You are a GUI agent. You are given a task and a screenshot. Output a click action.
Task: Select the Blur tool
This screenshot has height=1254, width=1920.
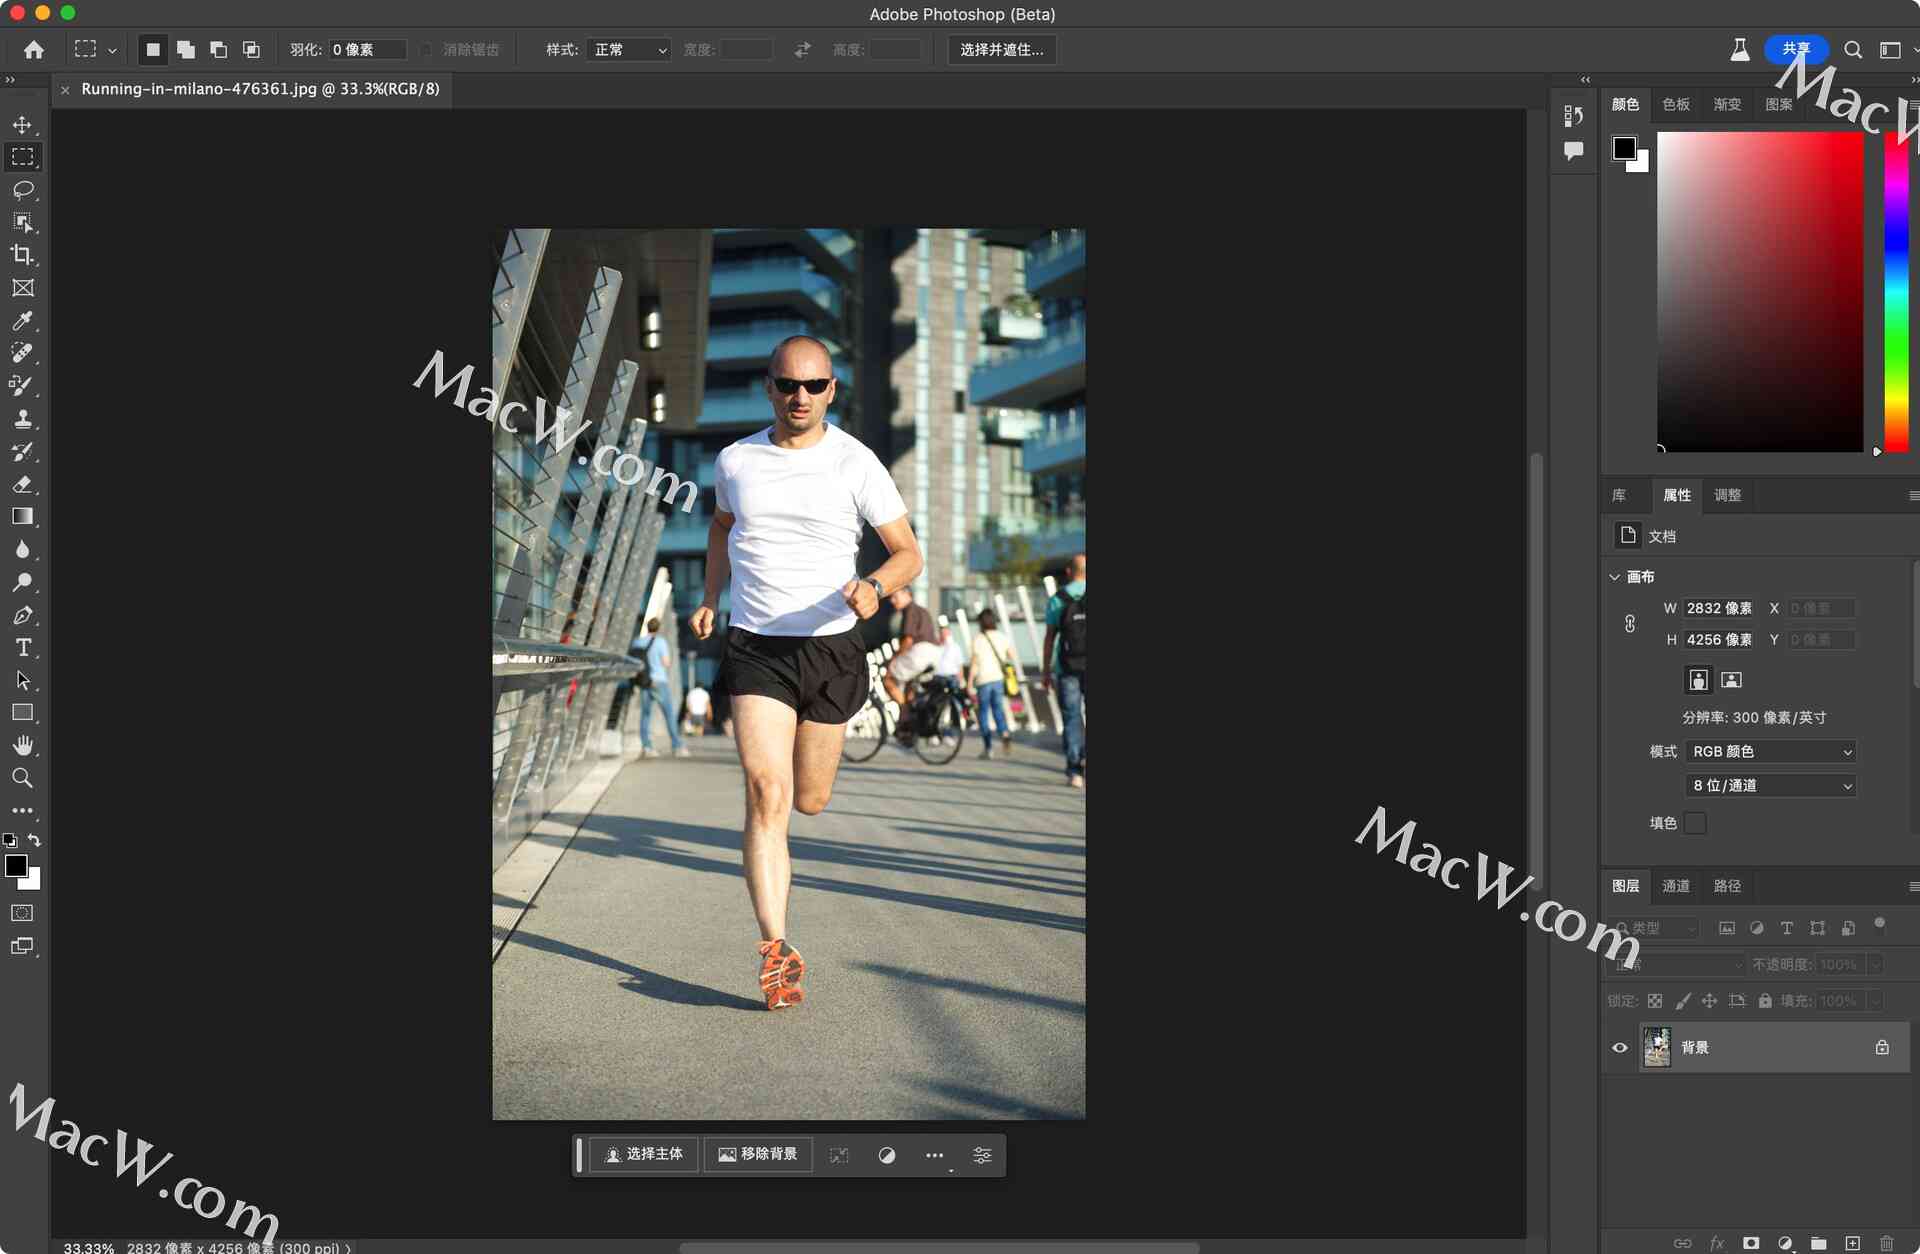pos(22,550)
